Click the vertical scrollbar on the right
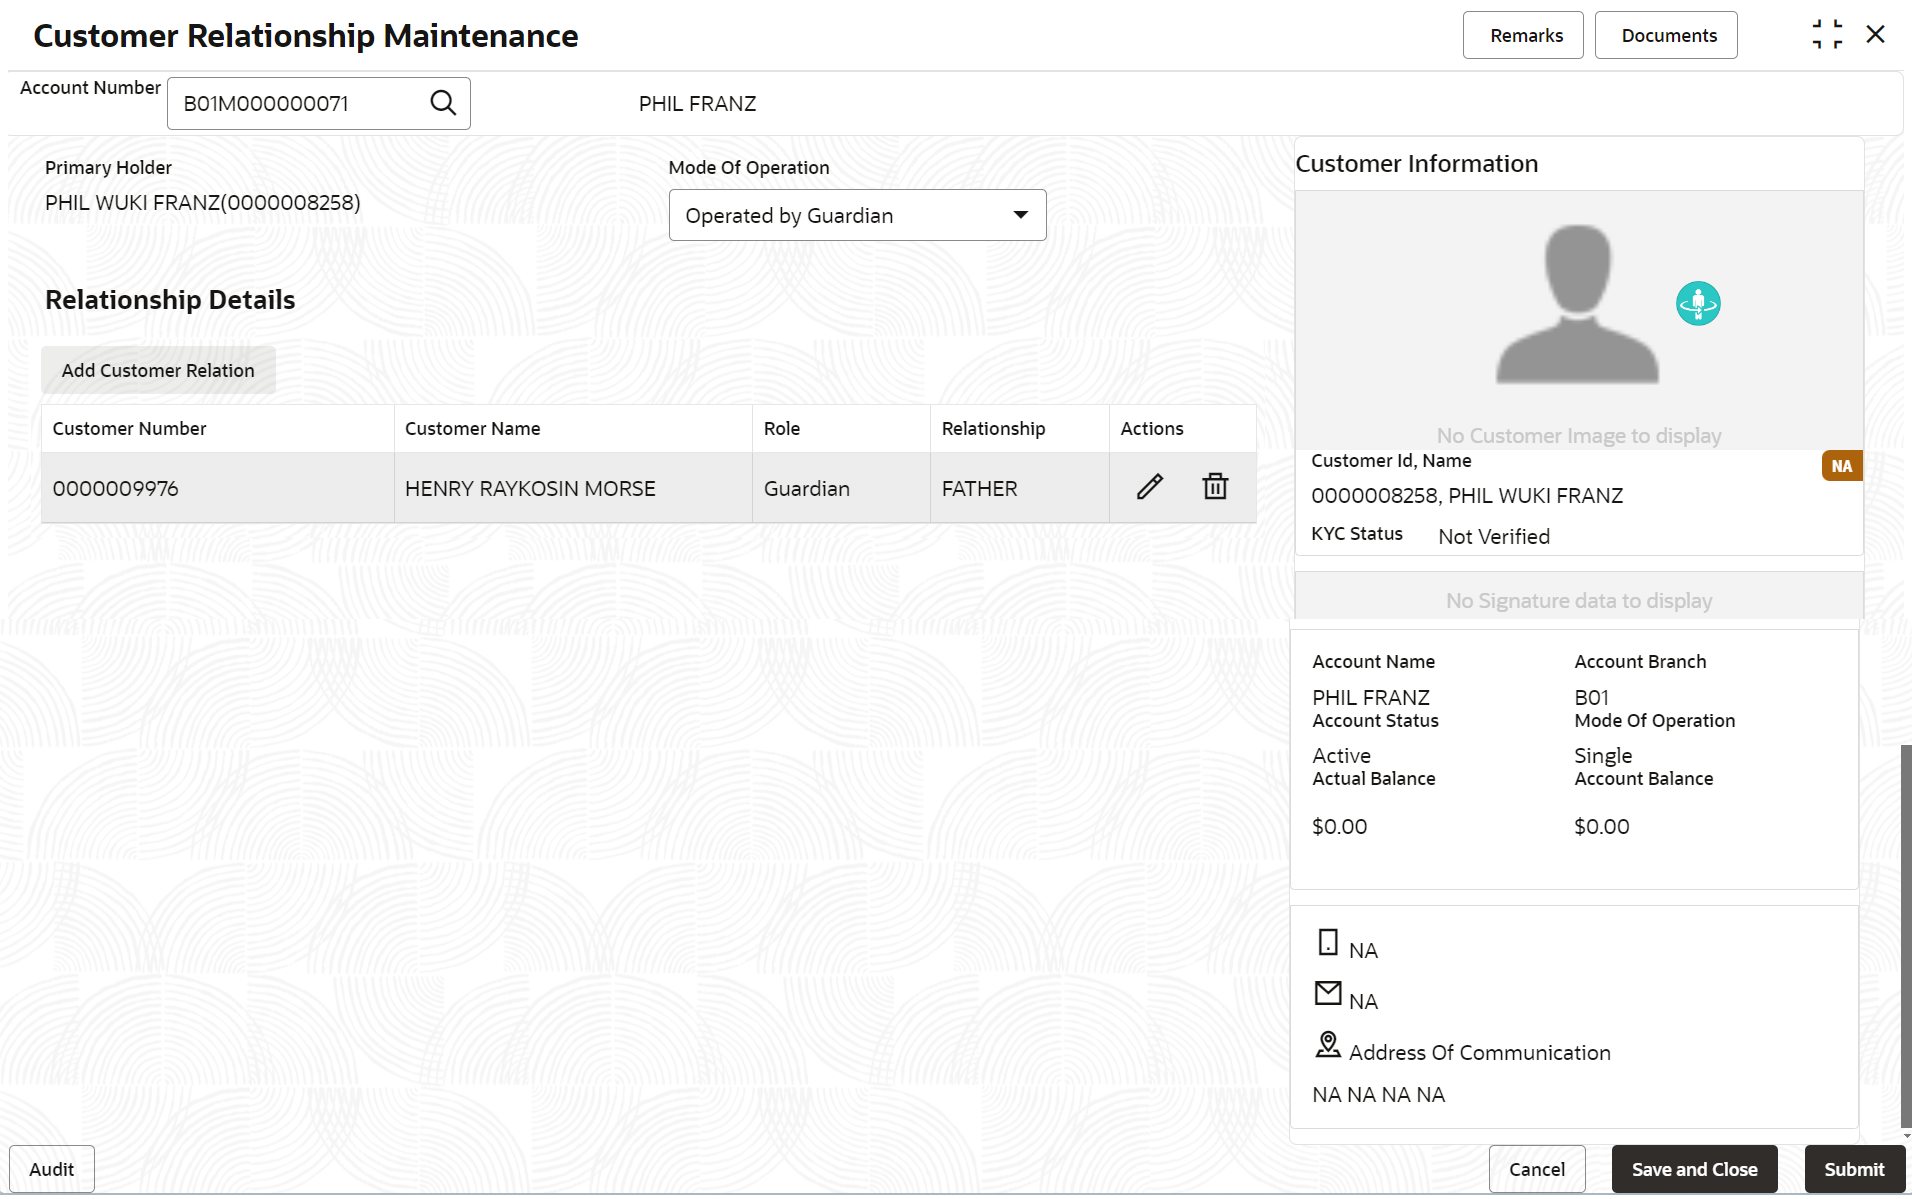Image resolution: width=1912 pixels, height=1199 pixels. [x=1906, y=935]
